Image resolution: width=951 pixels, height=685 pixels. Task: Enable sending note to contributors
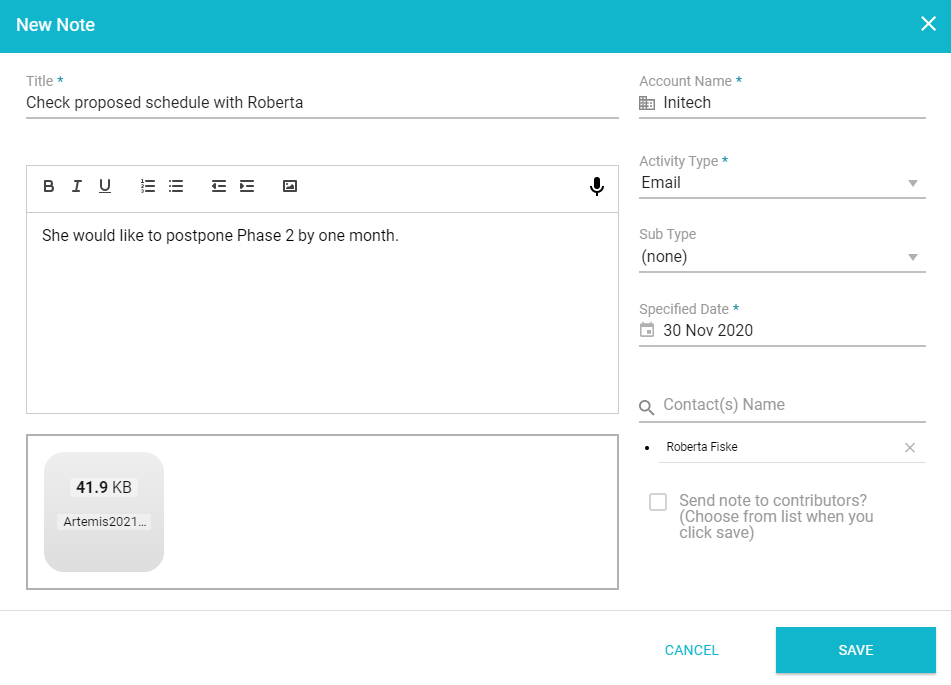click(x=657, y=502)
